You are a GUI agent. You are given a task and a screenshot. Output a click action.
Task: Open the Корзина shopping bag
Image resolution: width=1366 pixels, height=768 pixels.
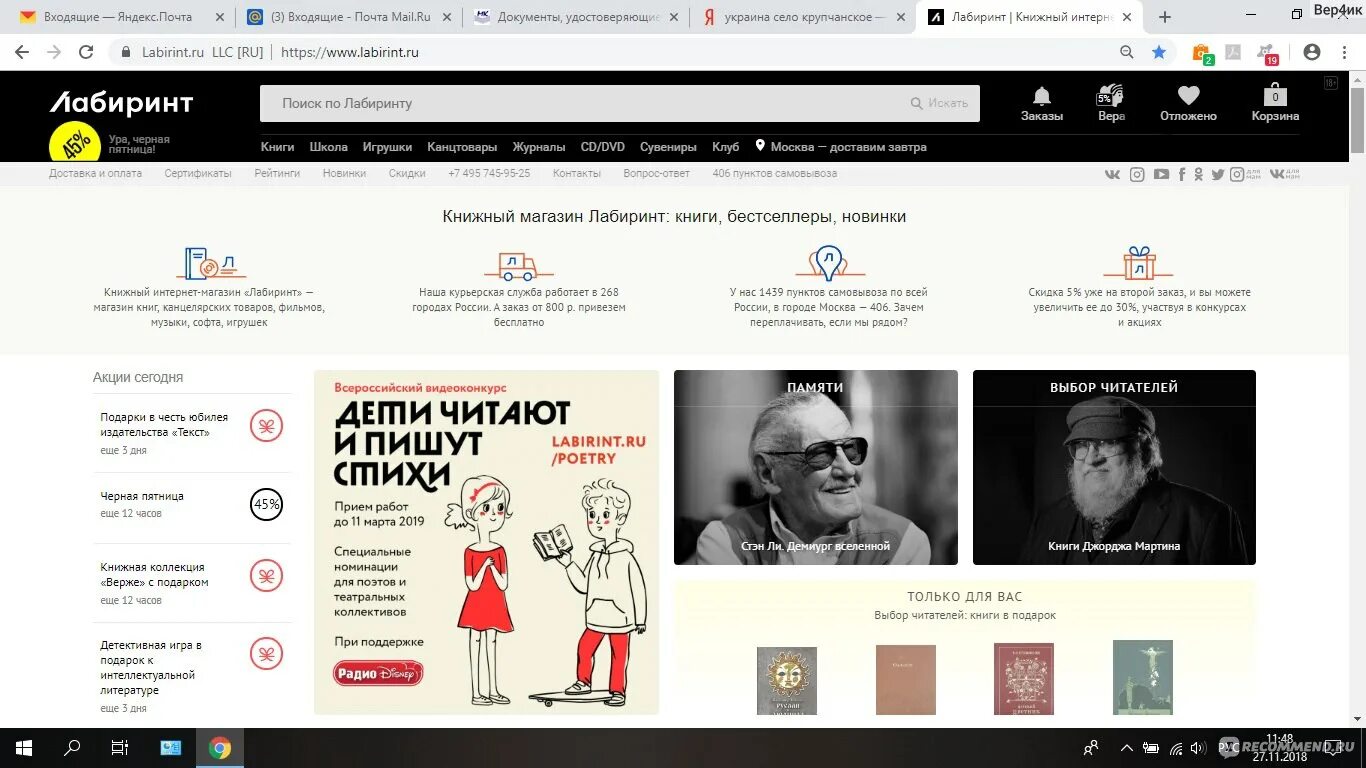point(1275,103)
